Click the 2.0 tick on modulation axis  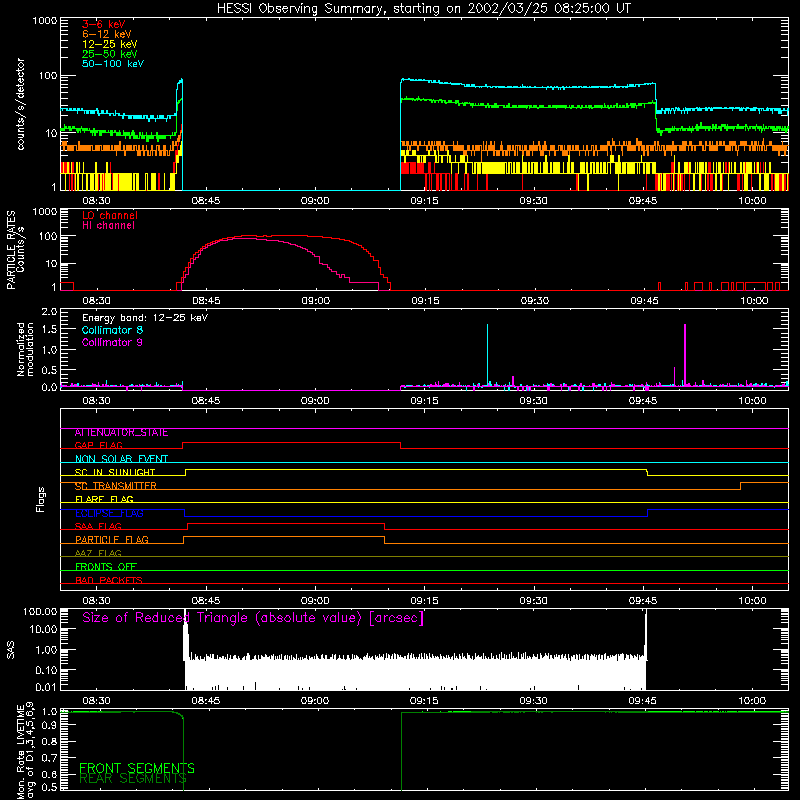coord(49,312)
